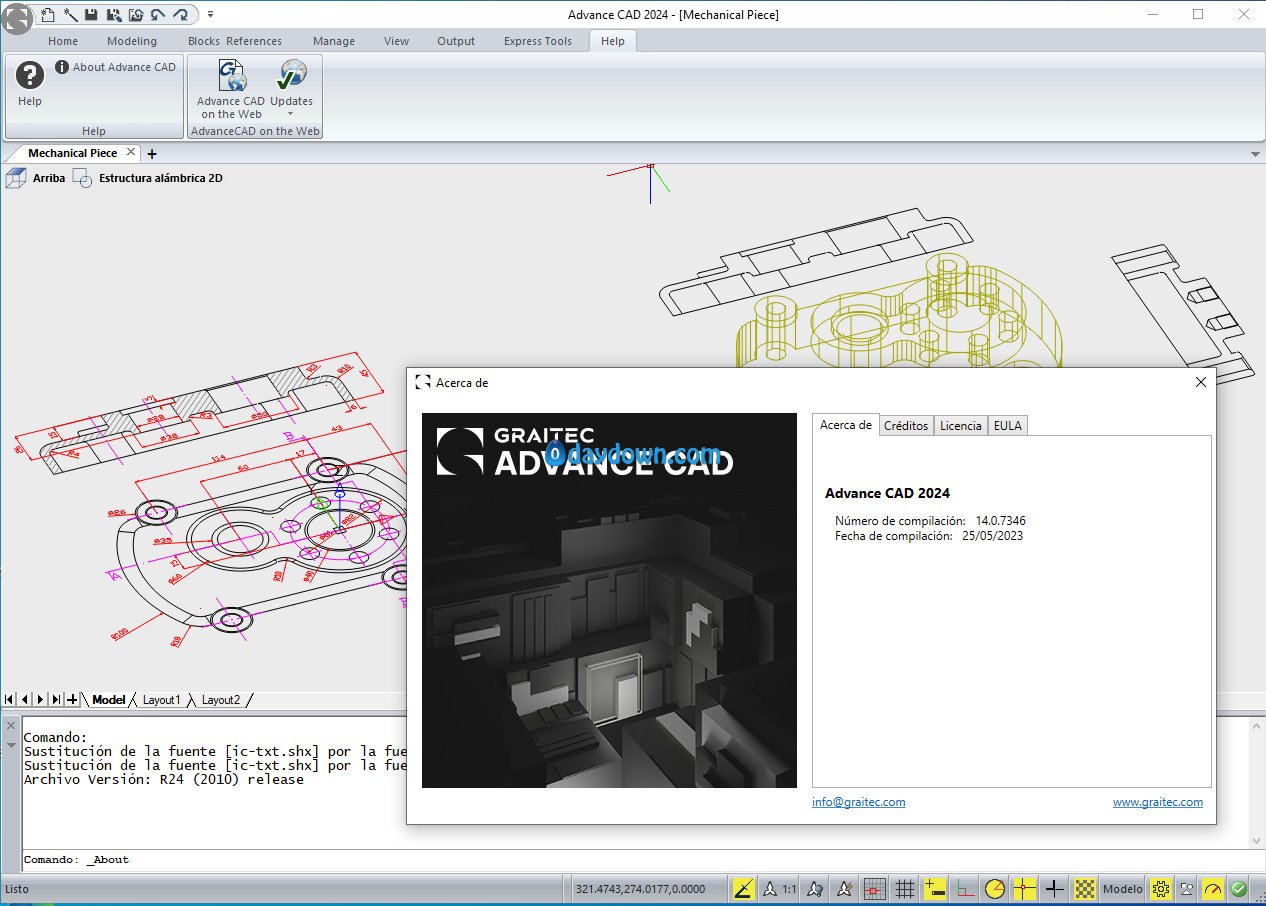
Task: Click the Help question mark ribbon button
Action: [30, 84]
